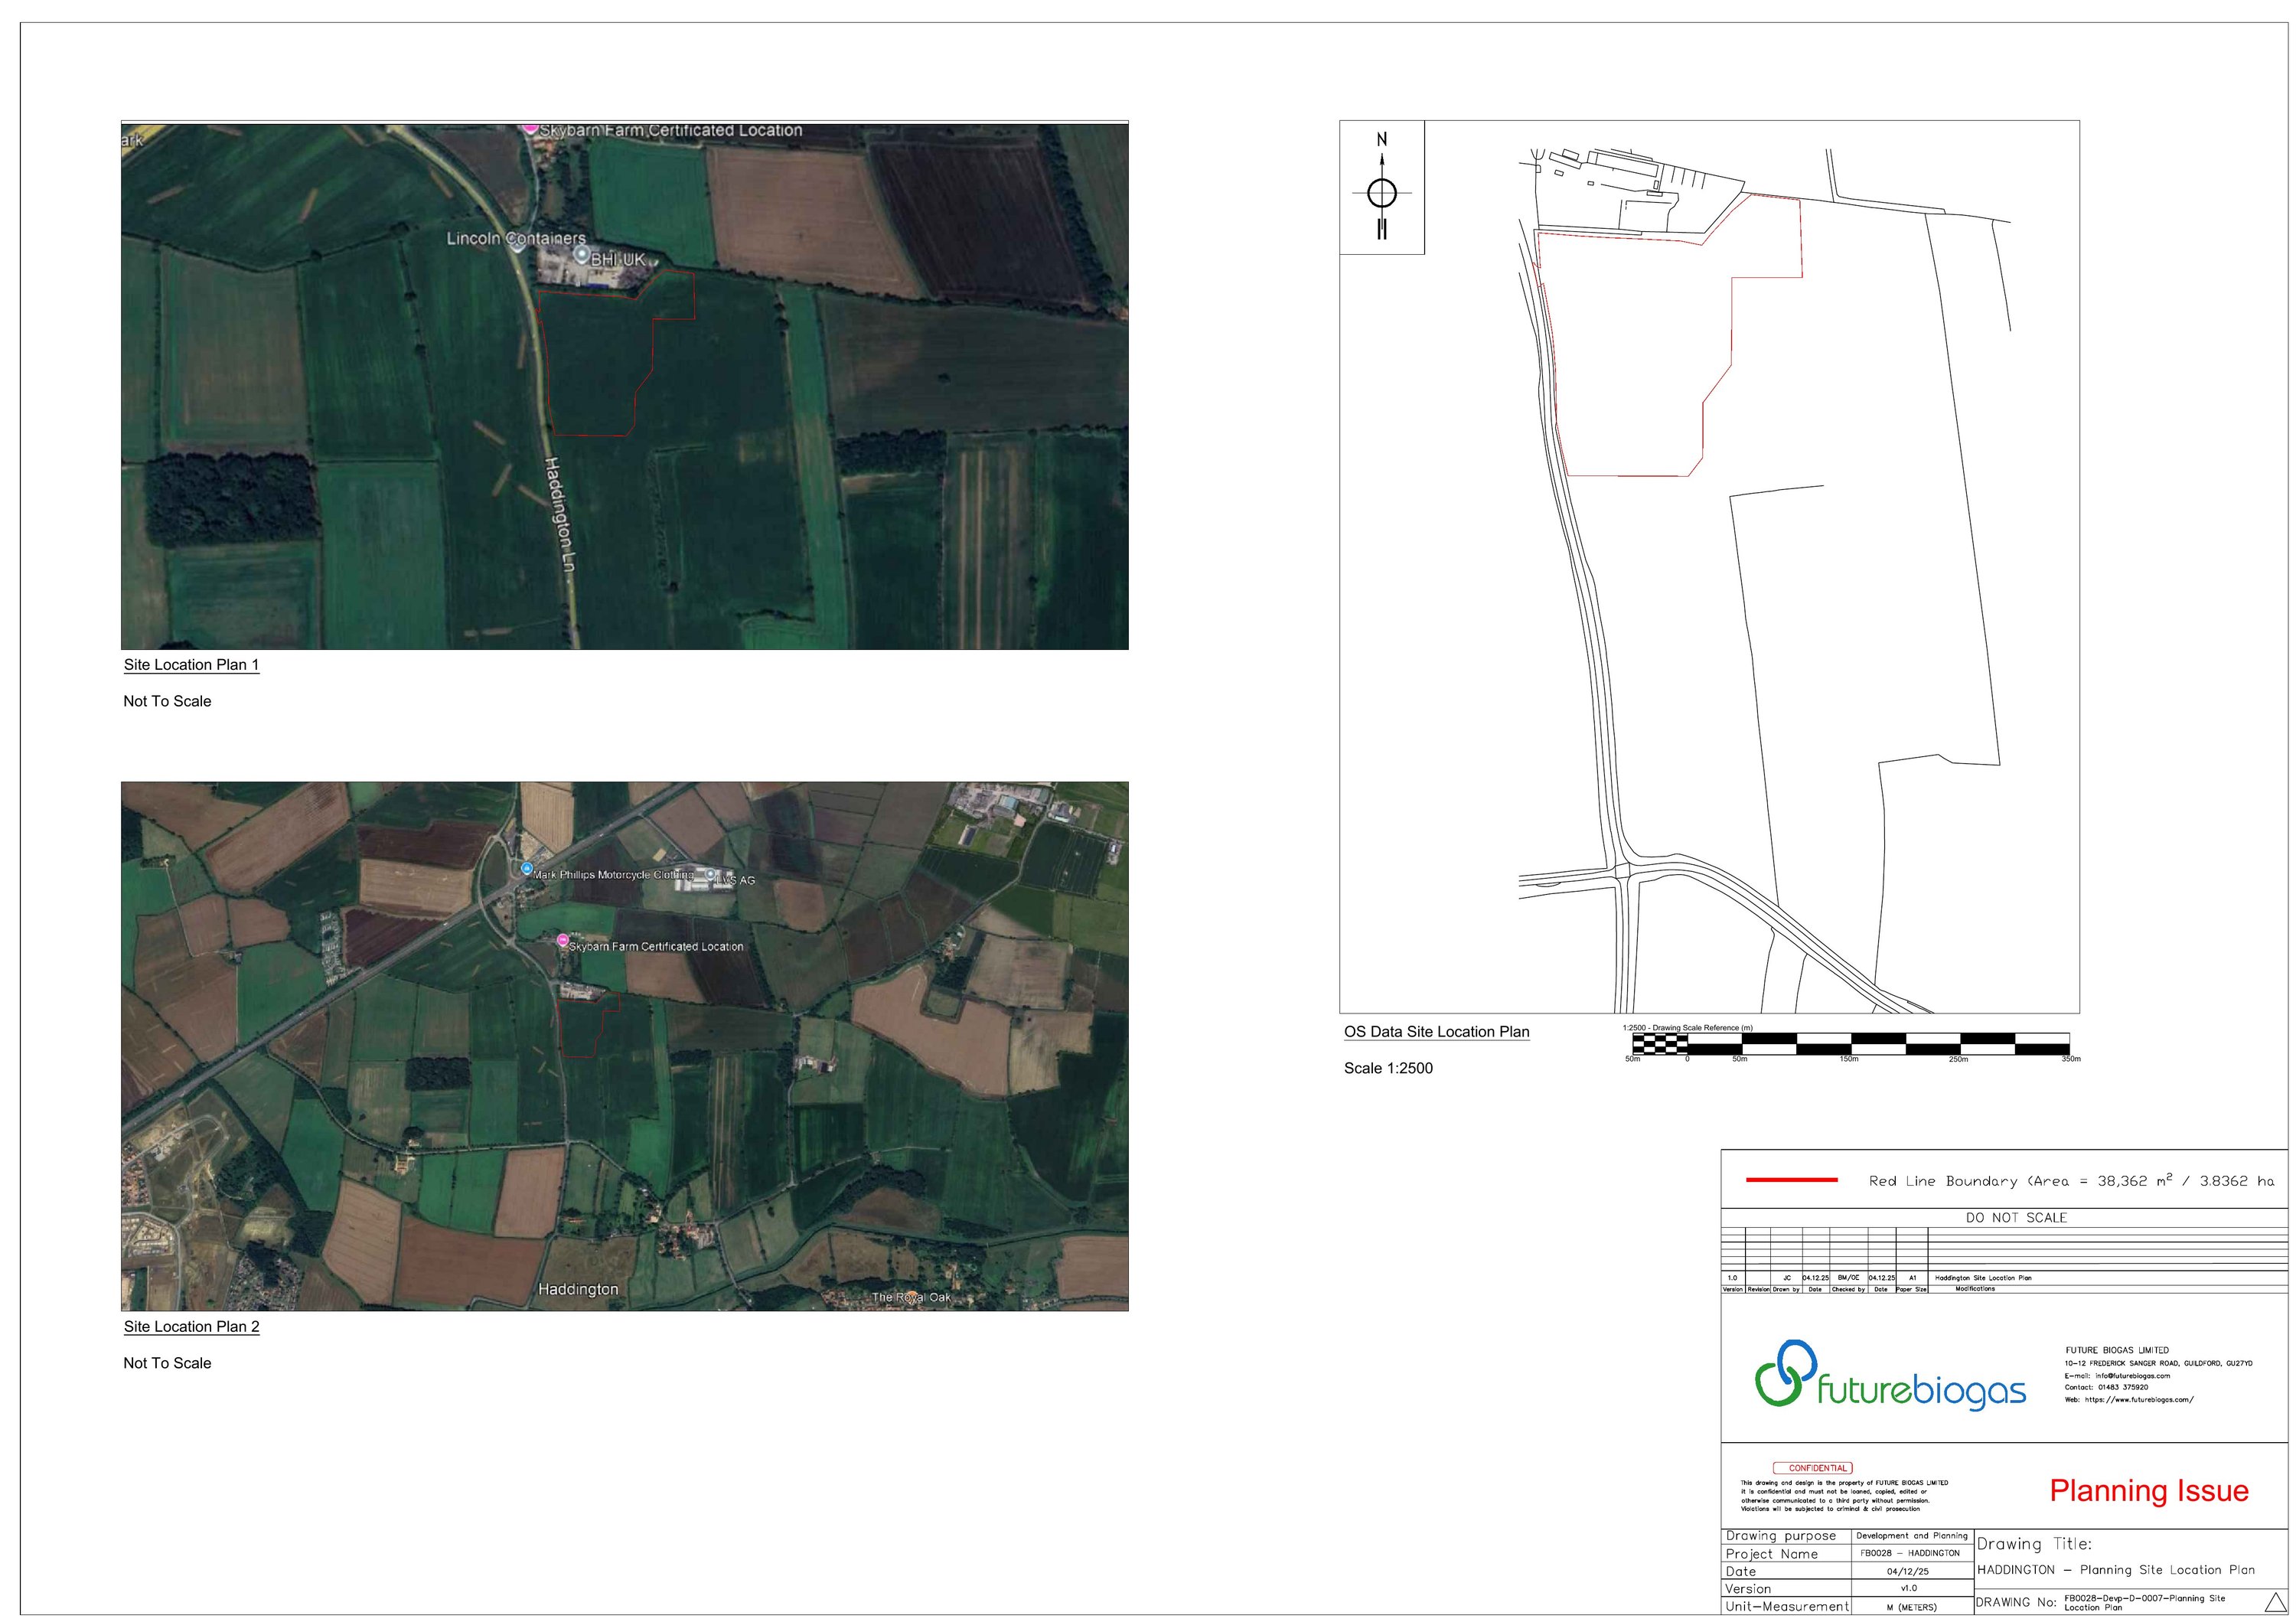This screenshot has height=1622, width=2296.
Task: Click the red Planning Issue text
Action: 2148,1491
